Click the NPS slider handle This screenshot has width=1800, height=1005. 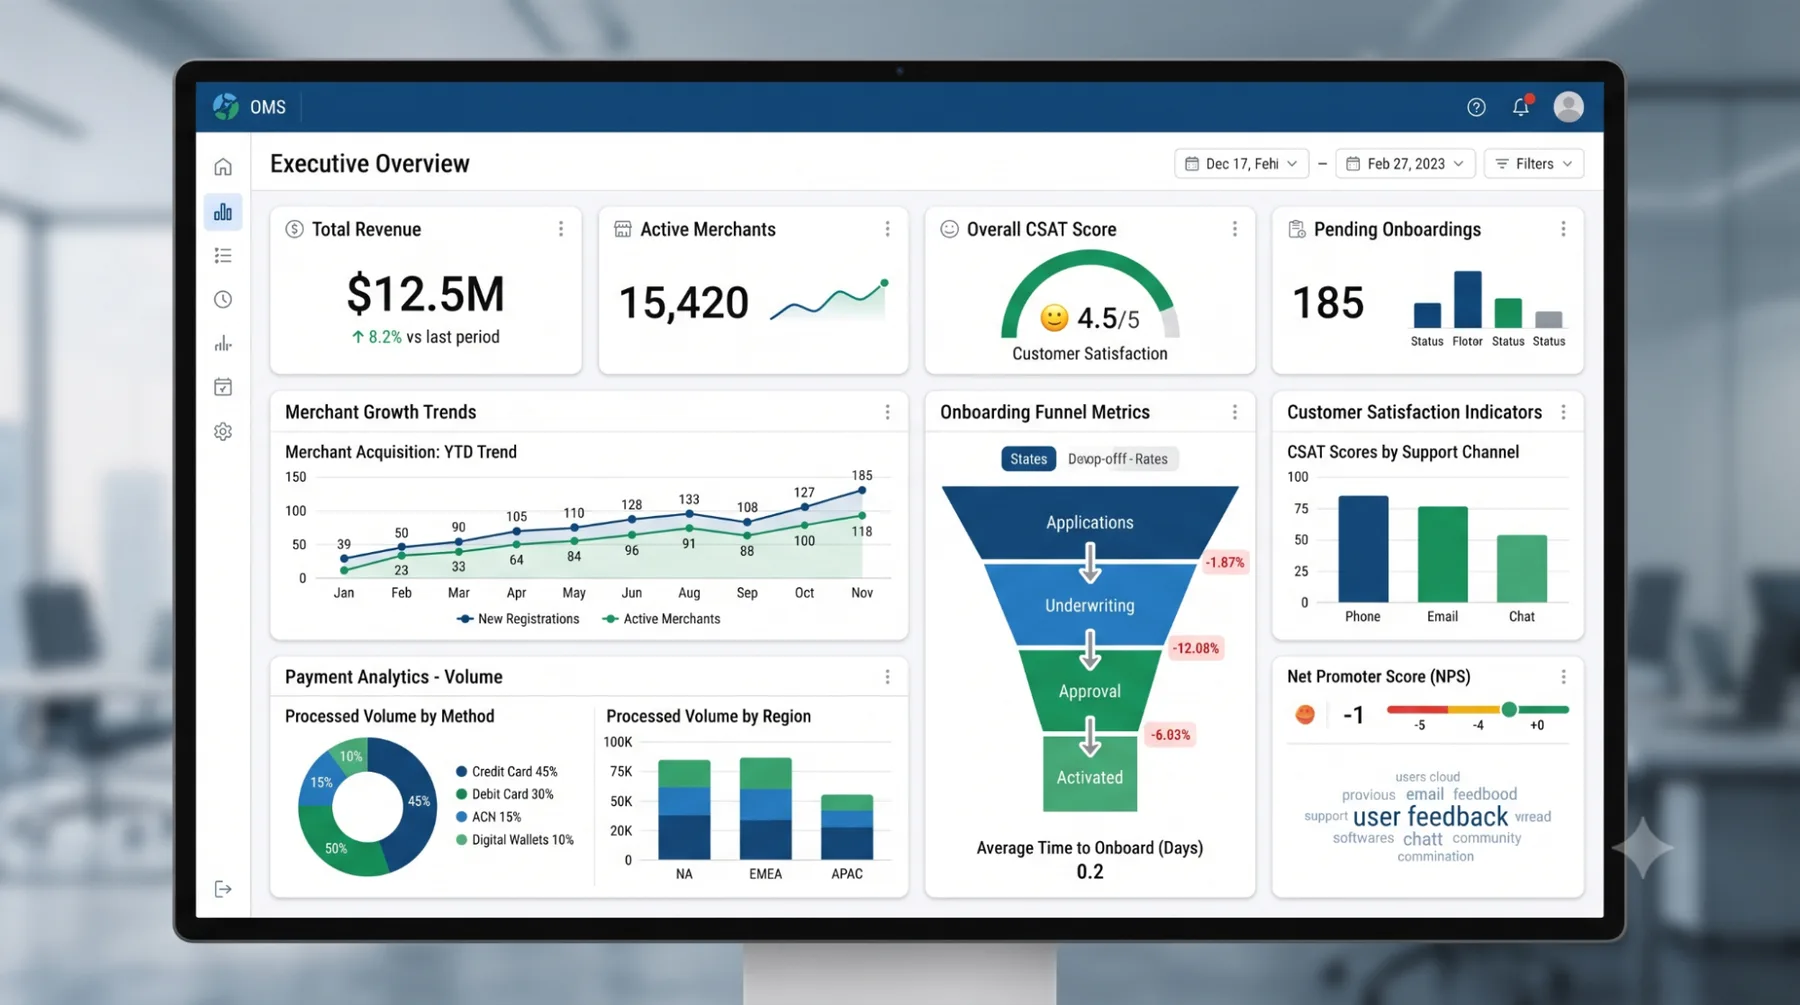[x=1509, y=710]
